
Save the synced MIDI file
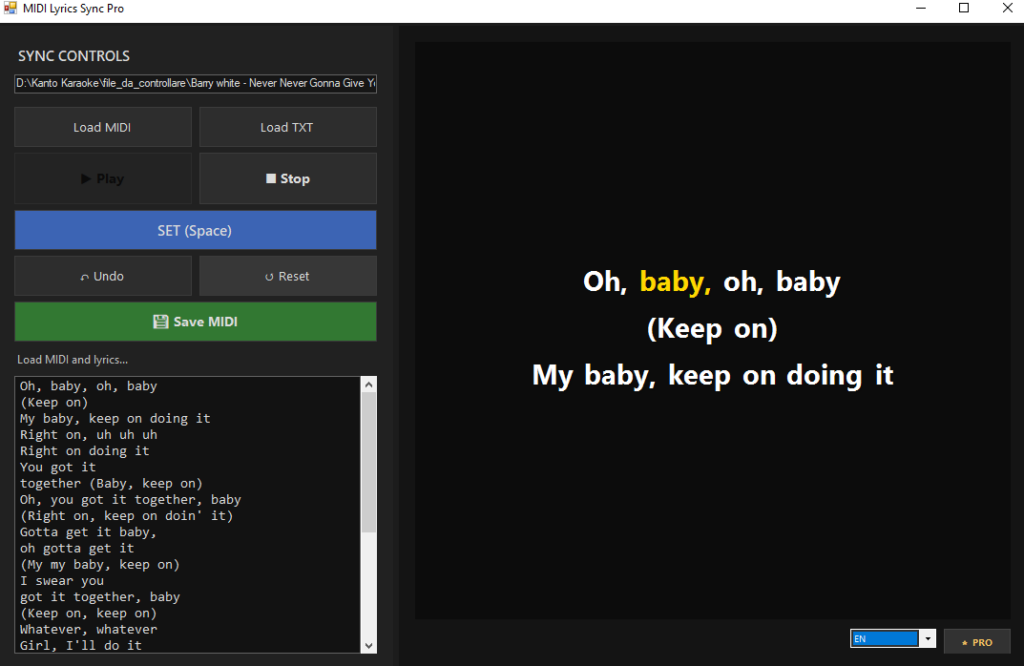[195, 322]
